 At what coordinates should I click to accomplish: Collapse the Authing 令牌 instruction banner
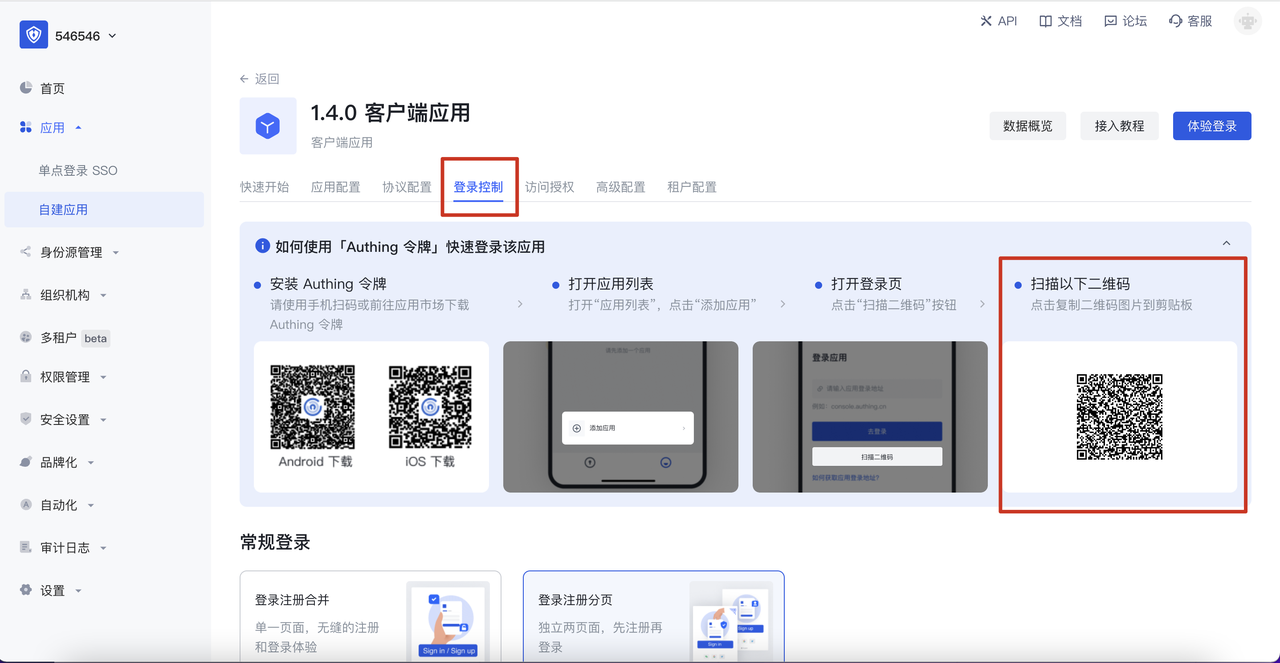point(1228,242)
